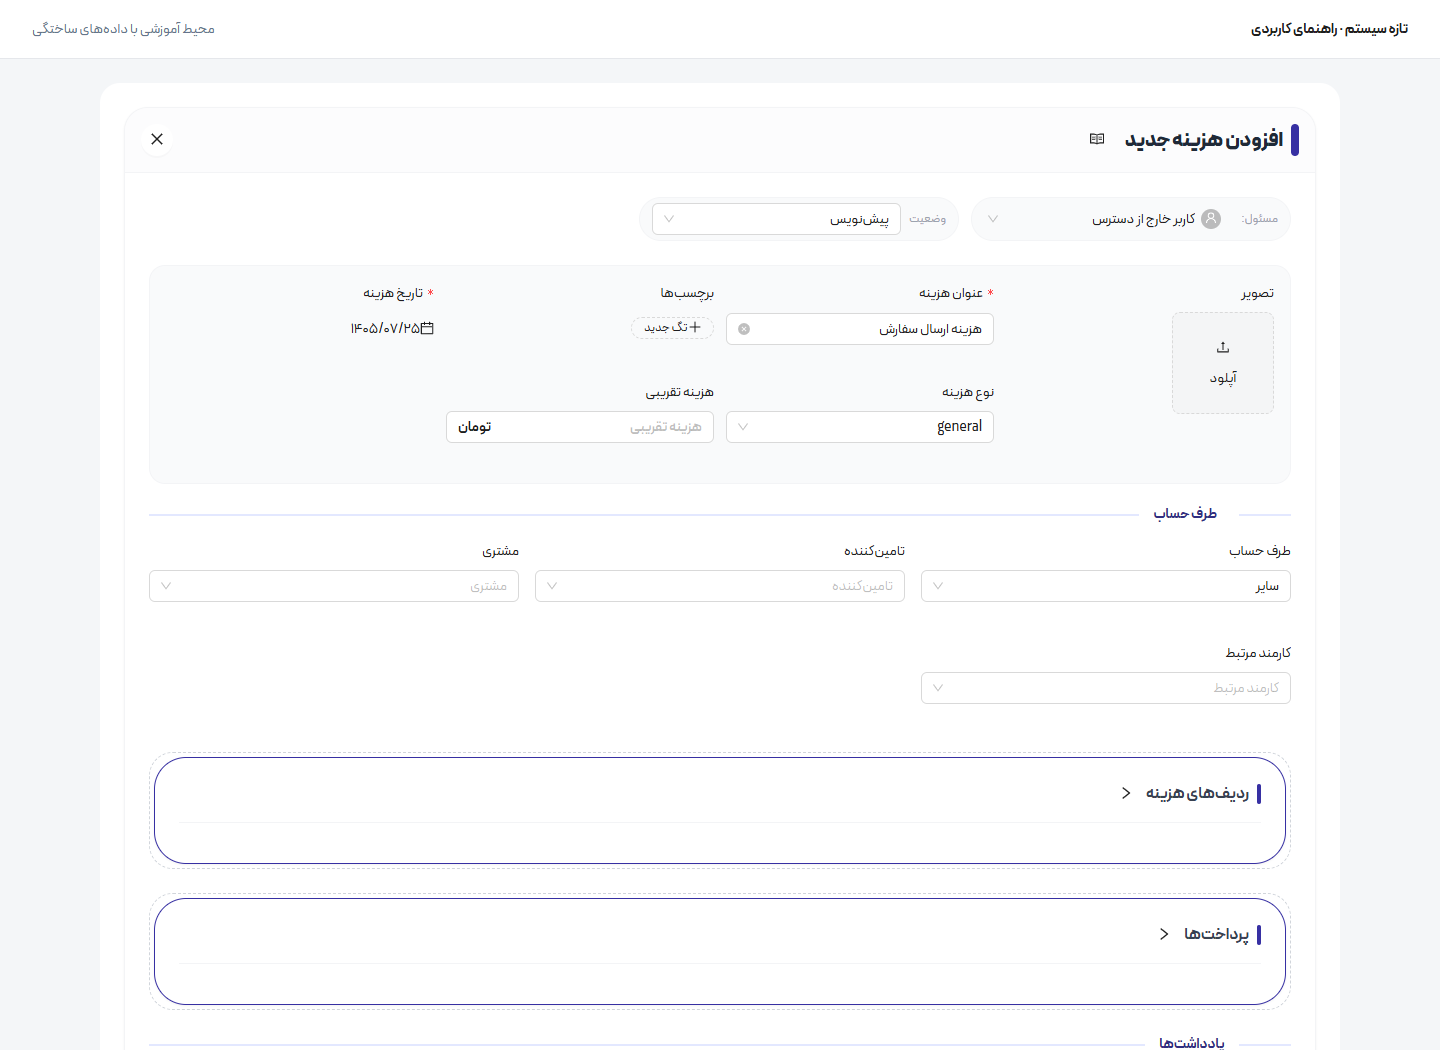
Task: Click the upload icon in the تصویر box
Action: click(x=1223, y=347)
